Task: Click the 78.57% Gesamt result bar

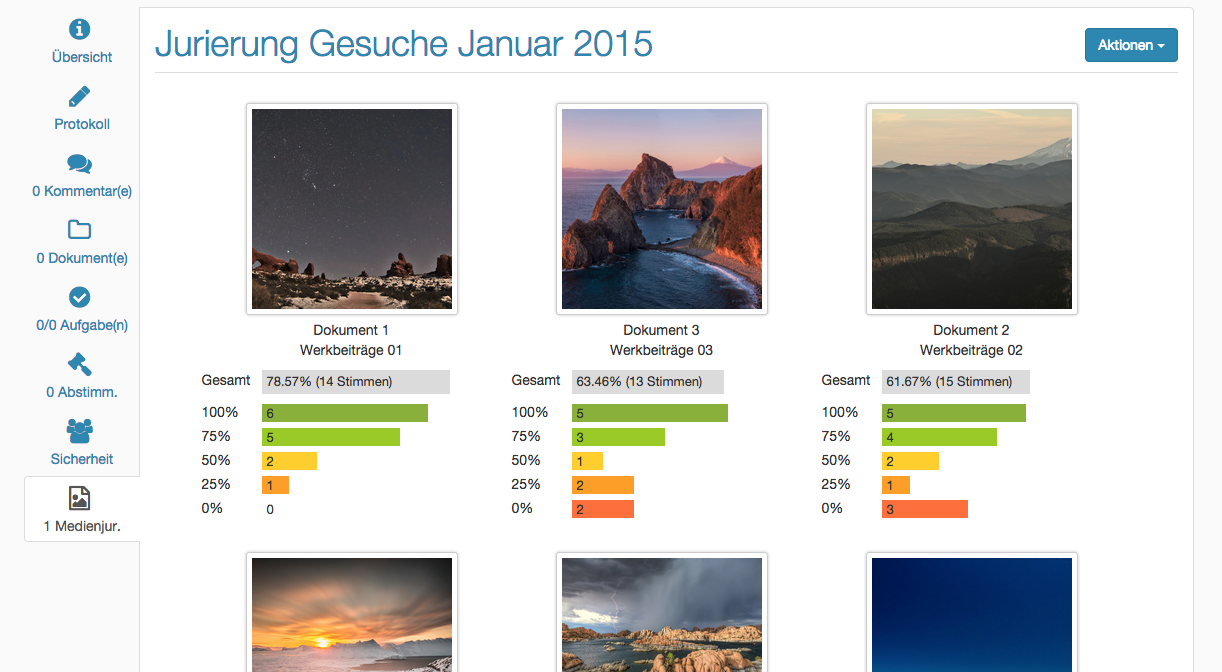Action: [356, 381]
